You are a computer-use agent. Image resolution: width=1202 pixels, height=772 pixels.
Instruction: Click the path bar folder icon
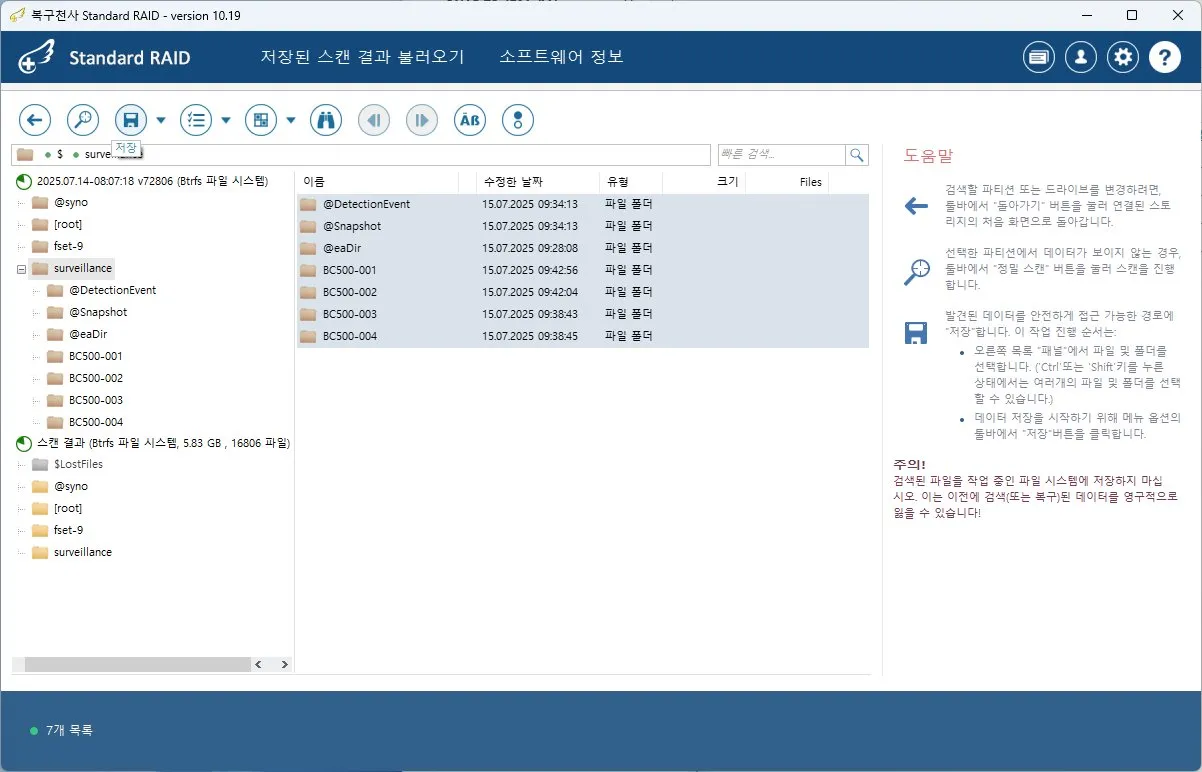25,154
